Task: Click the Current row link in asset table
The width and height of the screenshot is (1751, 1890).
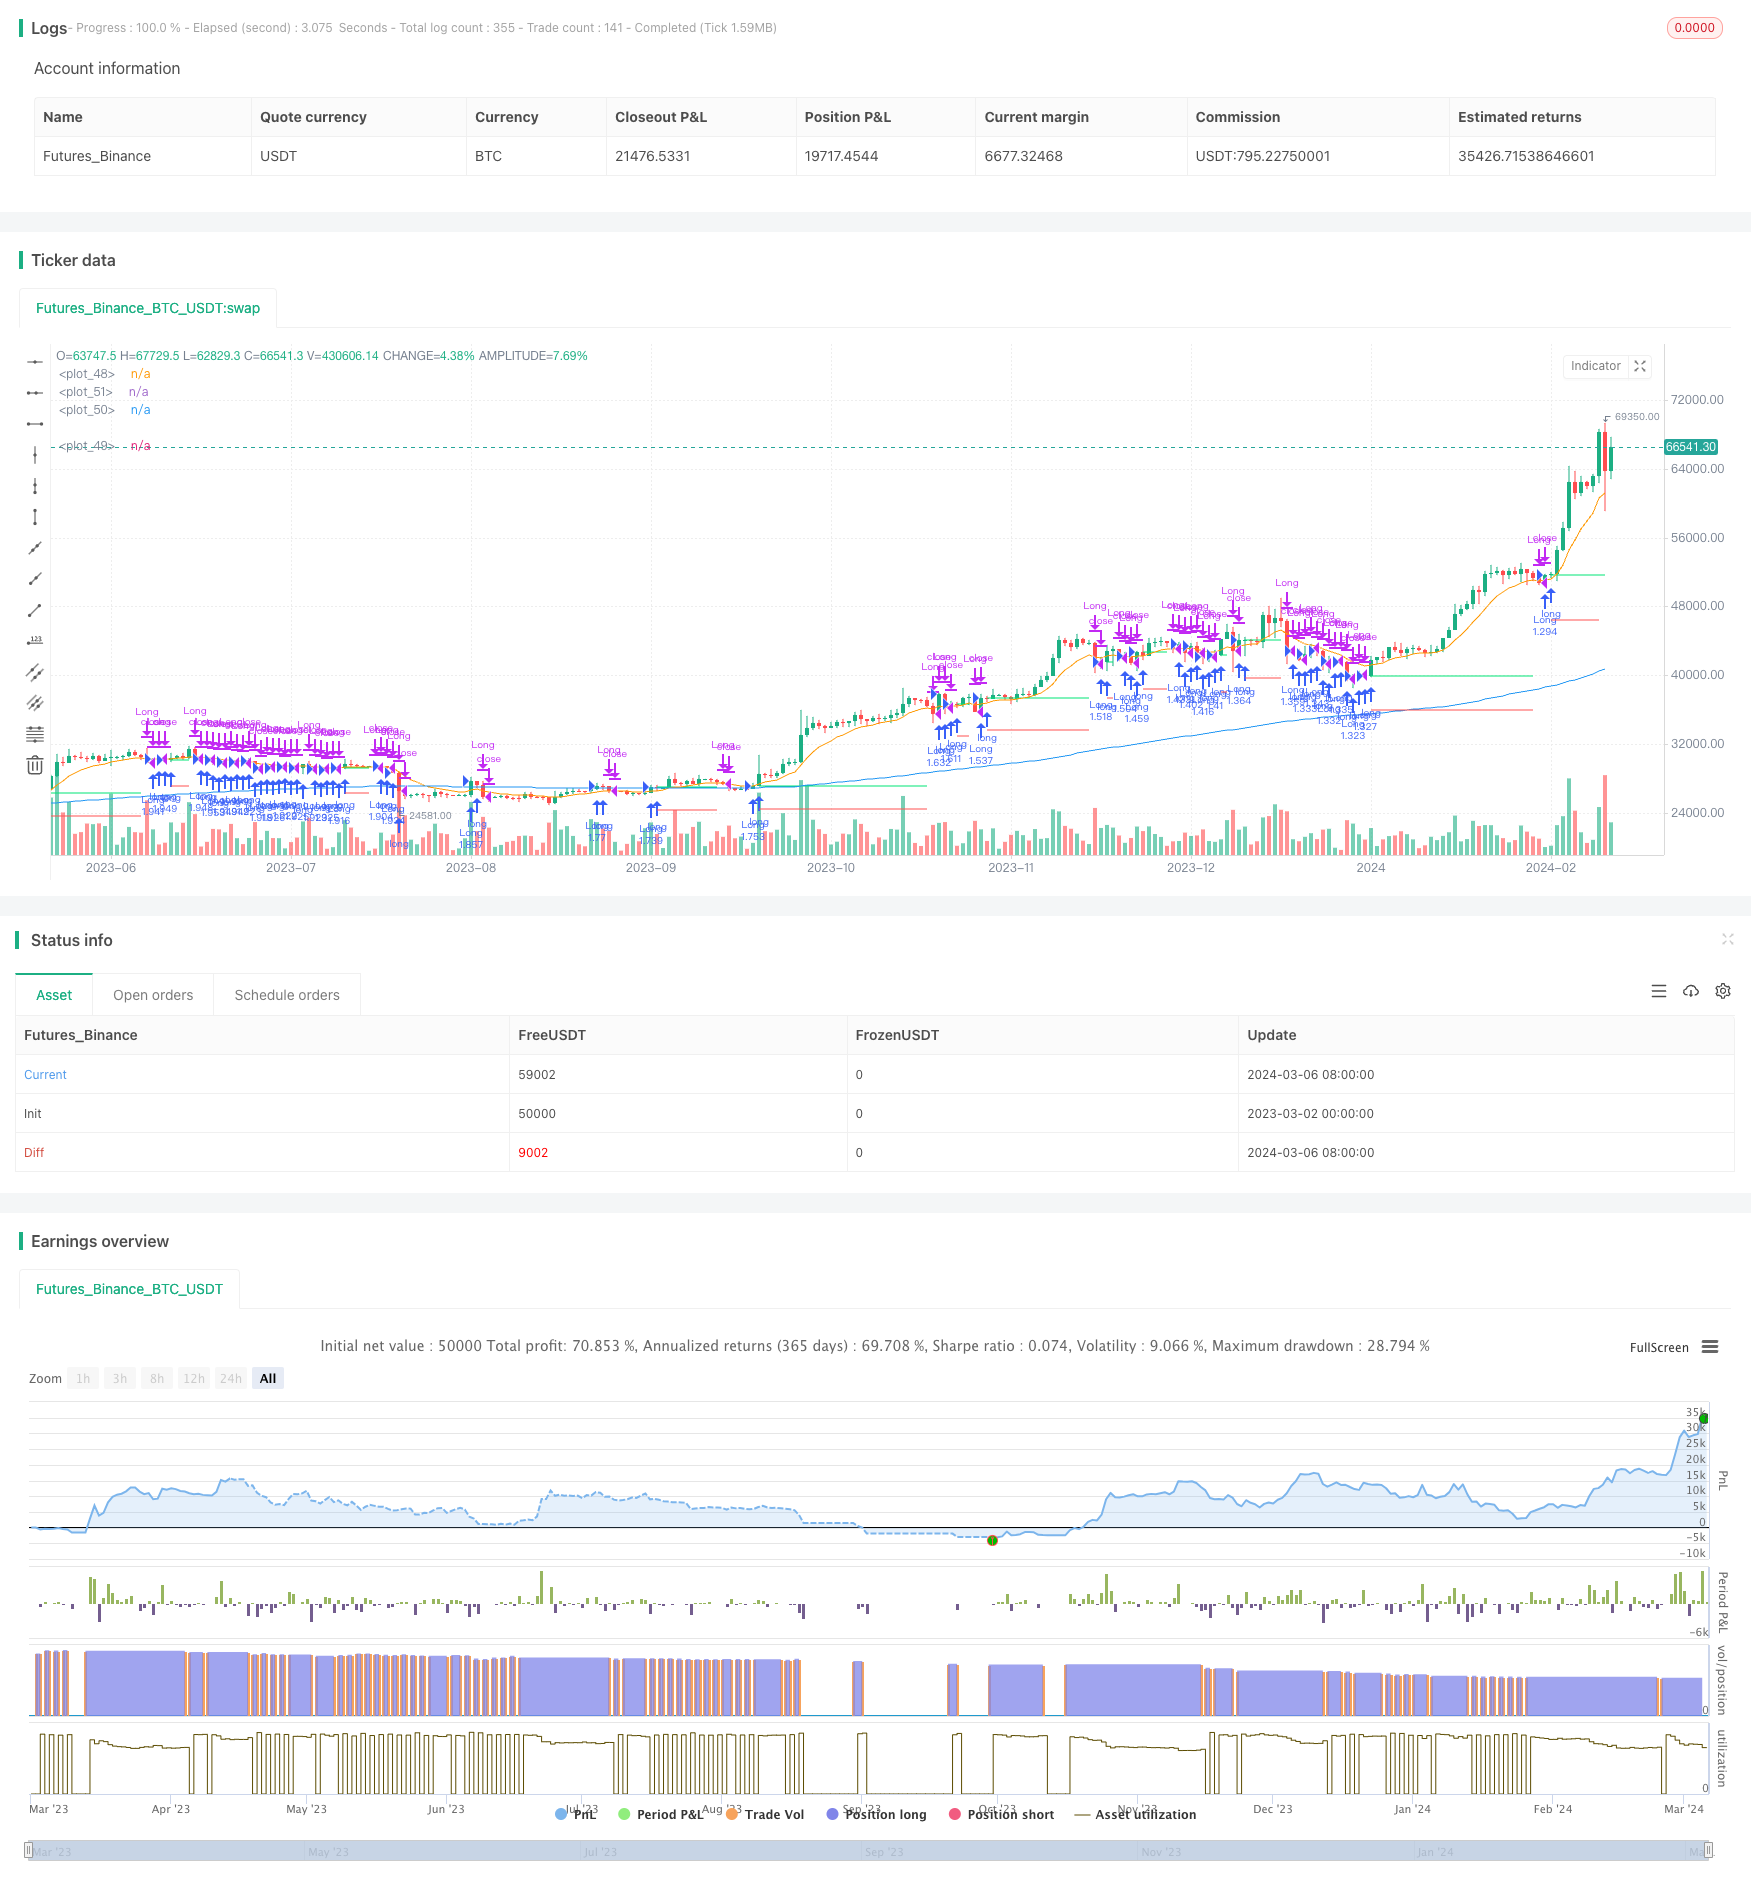Action: point(45,1075)
